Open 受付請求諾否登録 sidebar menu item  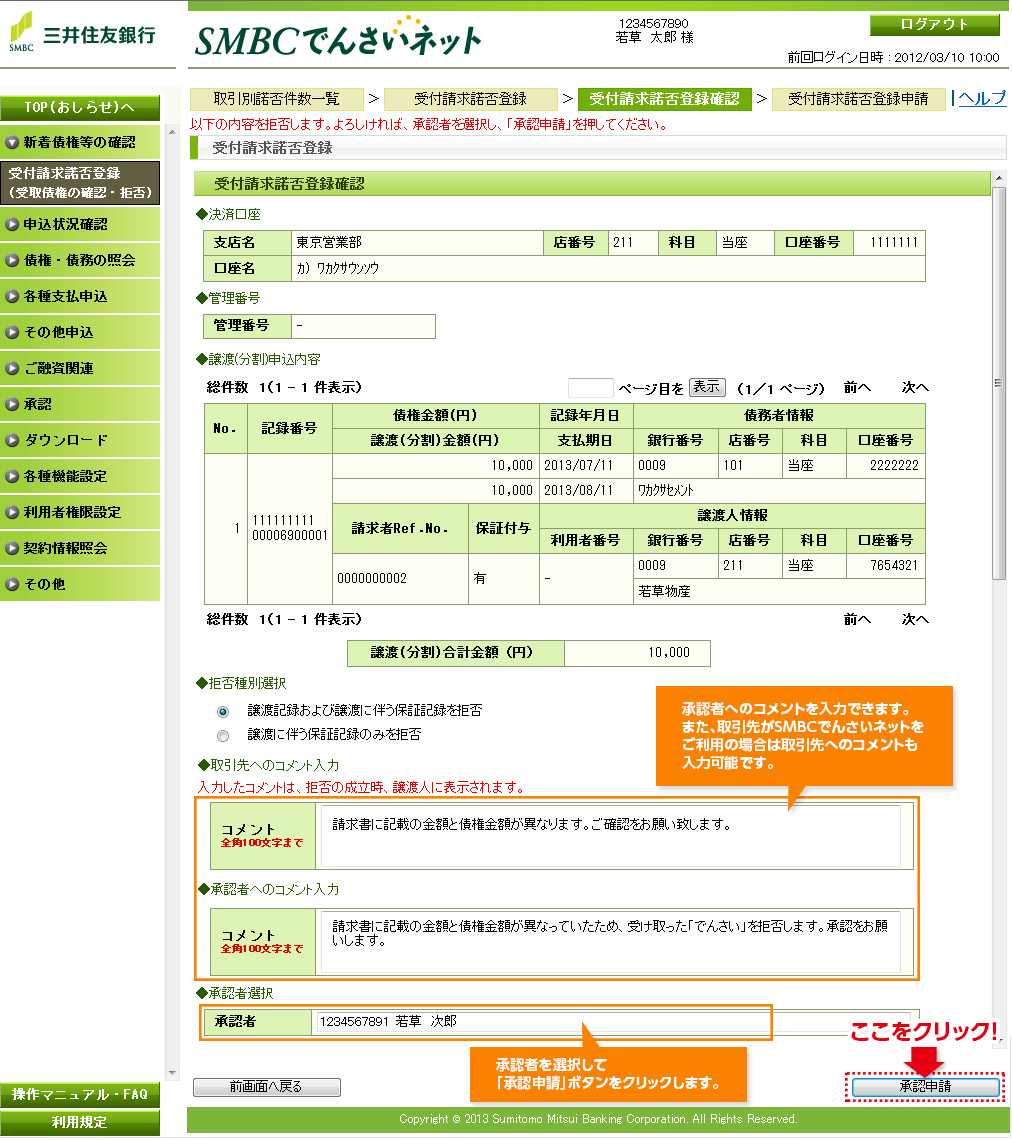80,182
